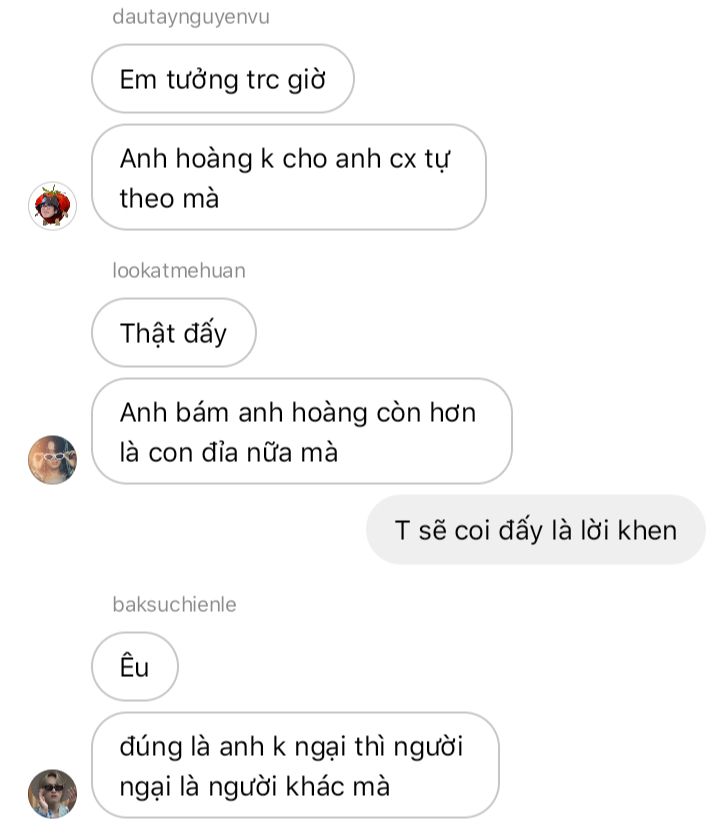
Task: Select the "đúng là anh k ngại" message
Action: tap(295, 765)
